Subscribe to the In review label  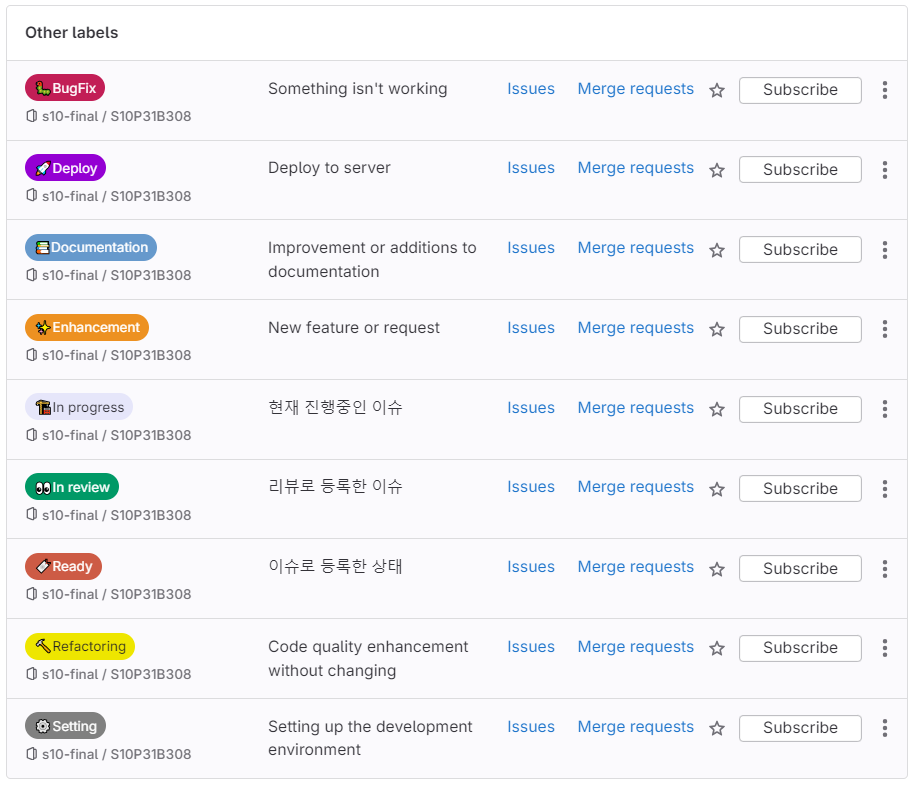799,488
